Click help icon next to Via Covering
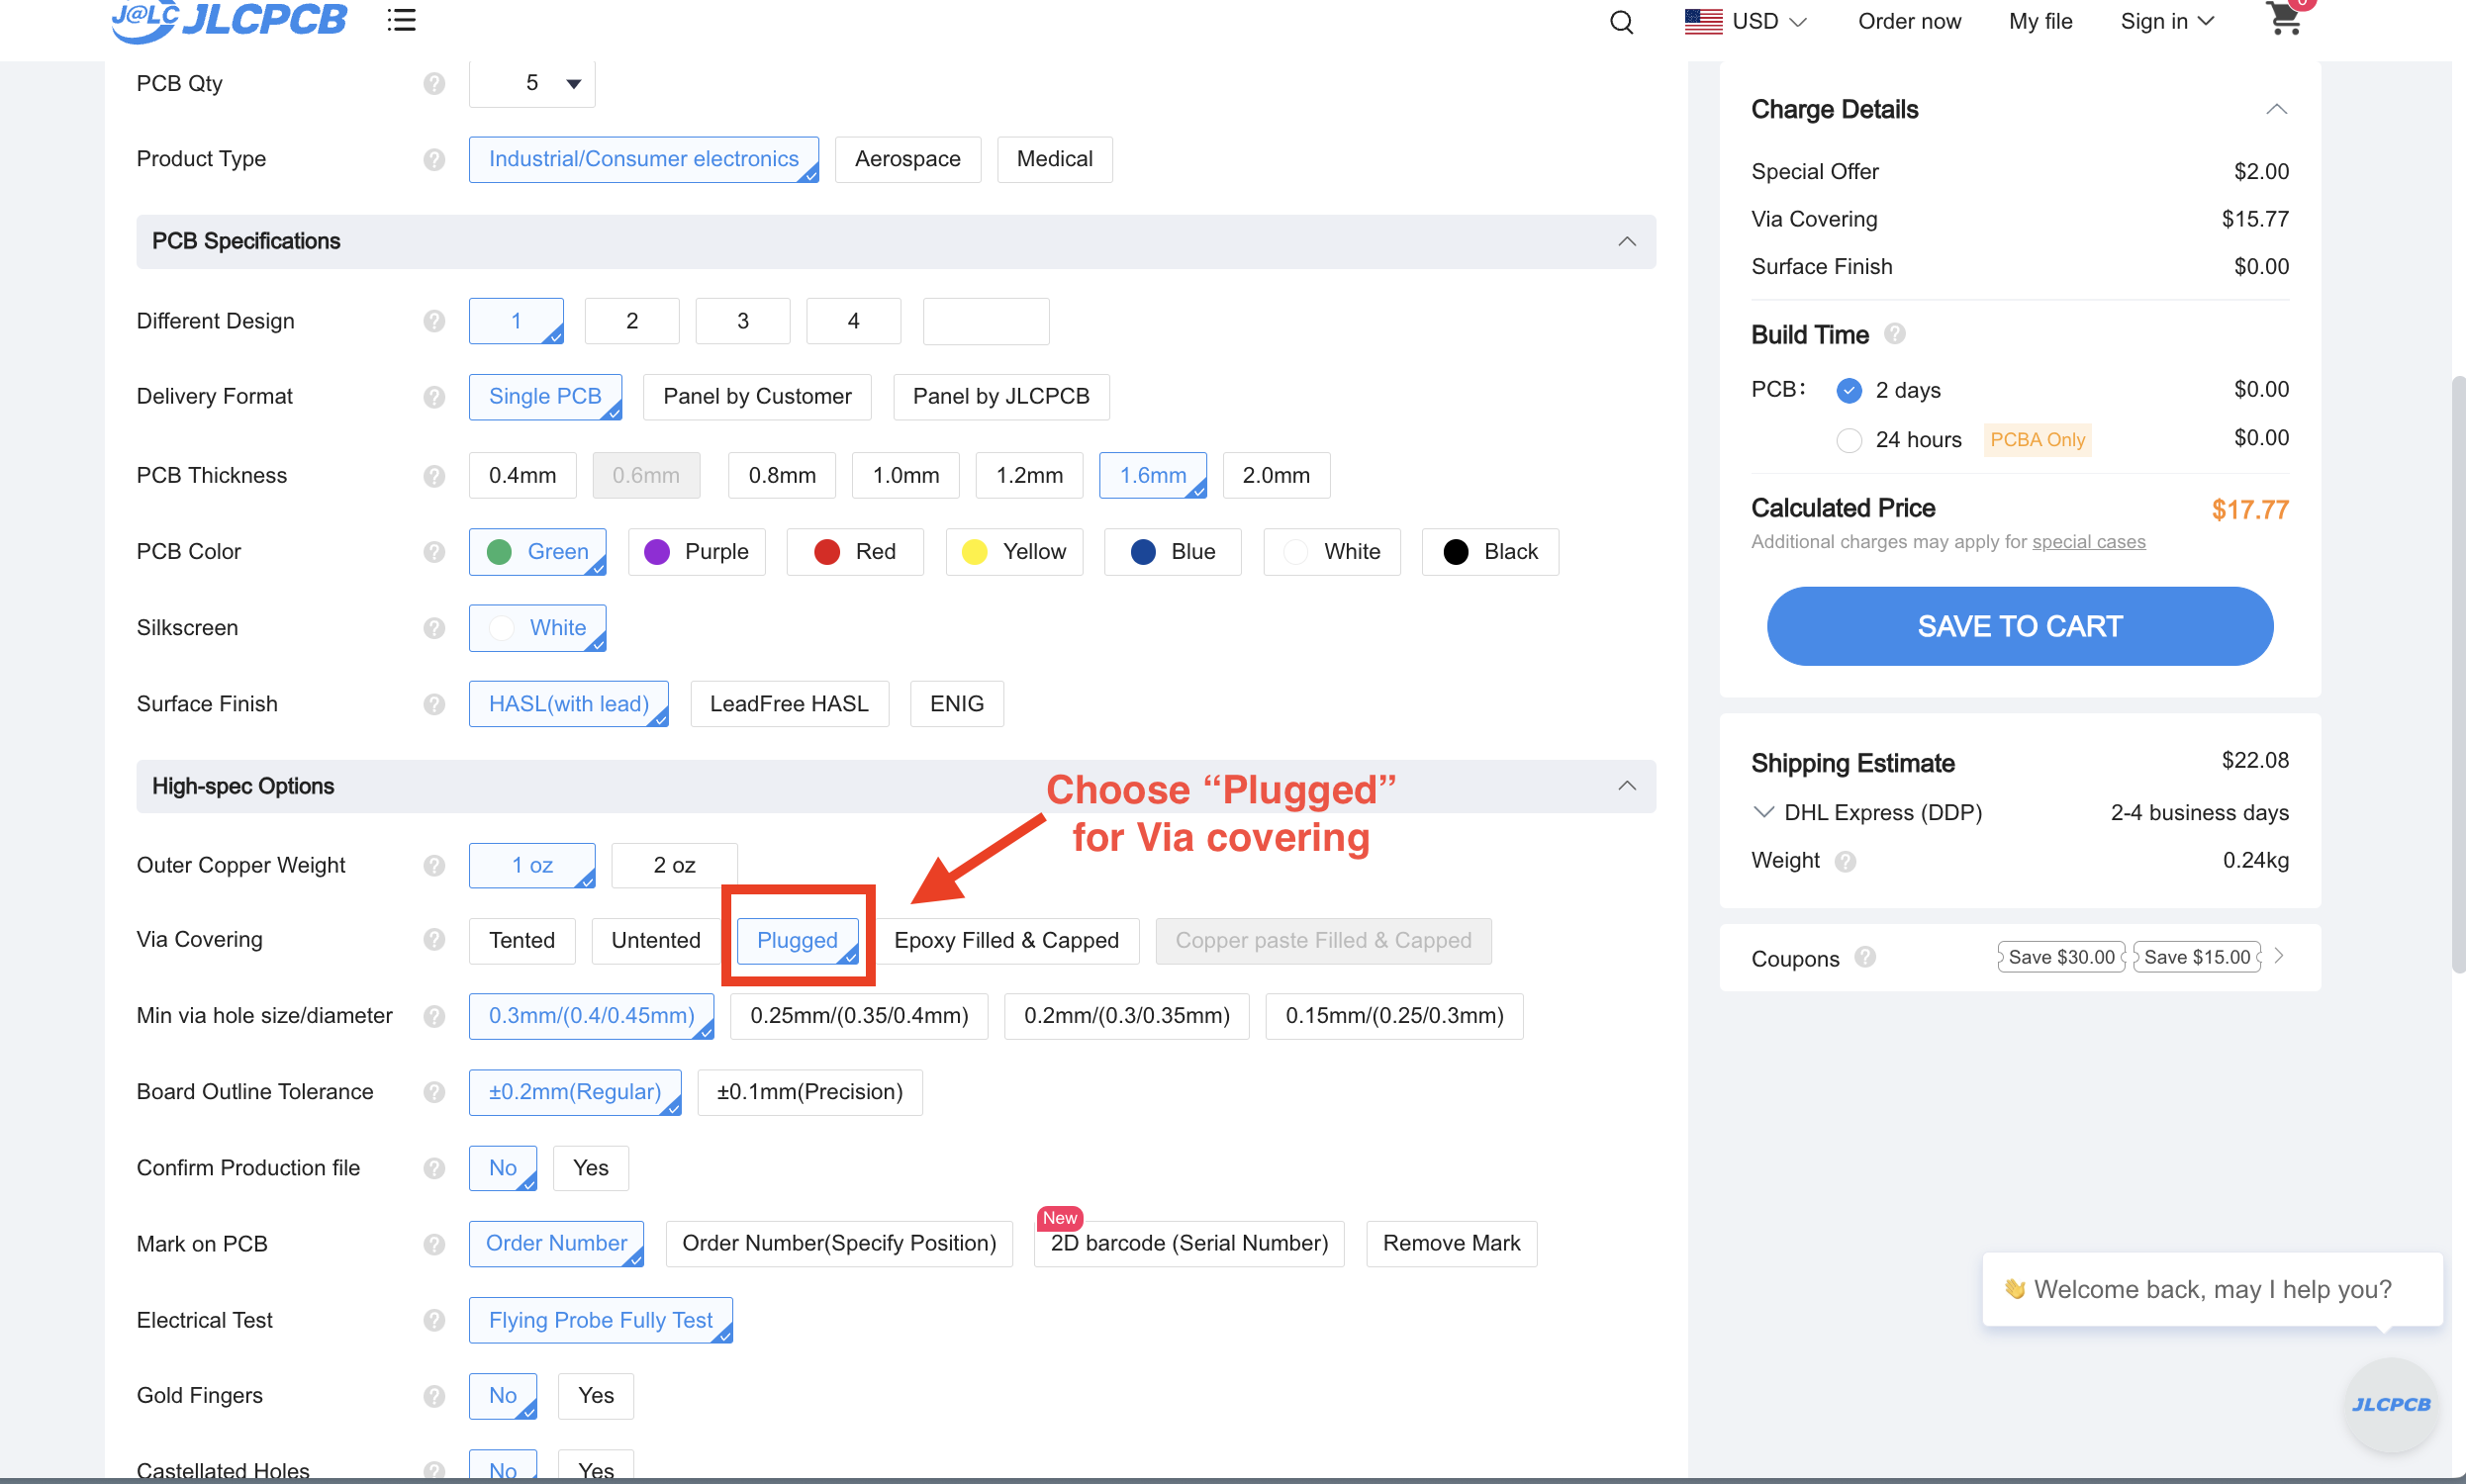This screenshot has height=1484, width=2466. [x=434, y=940]
